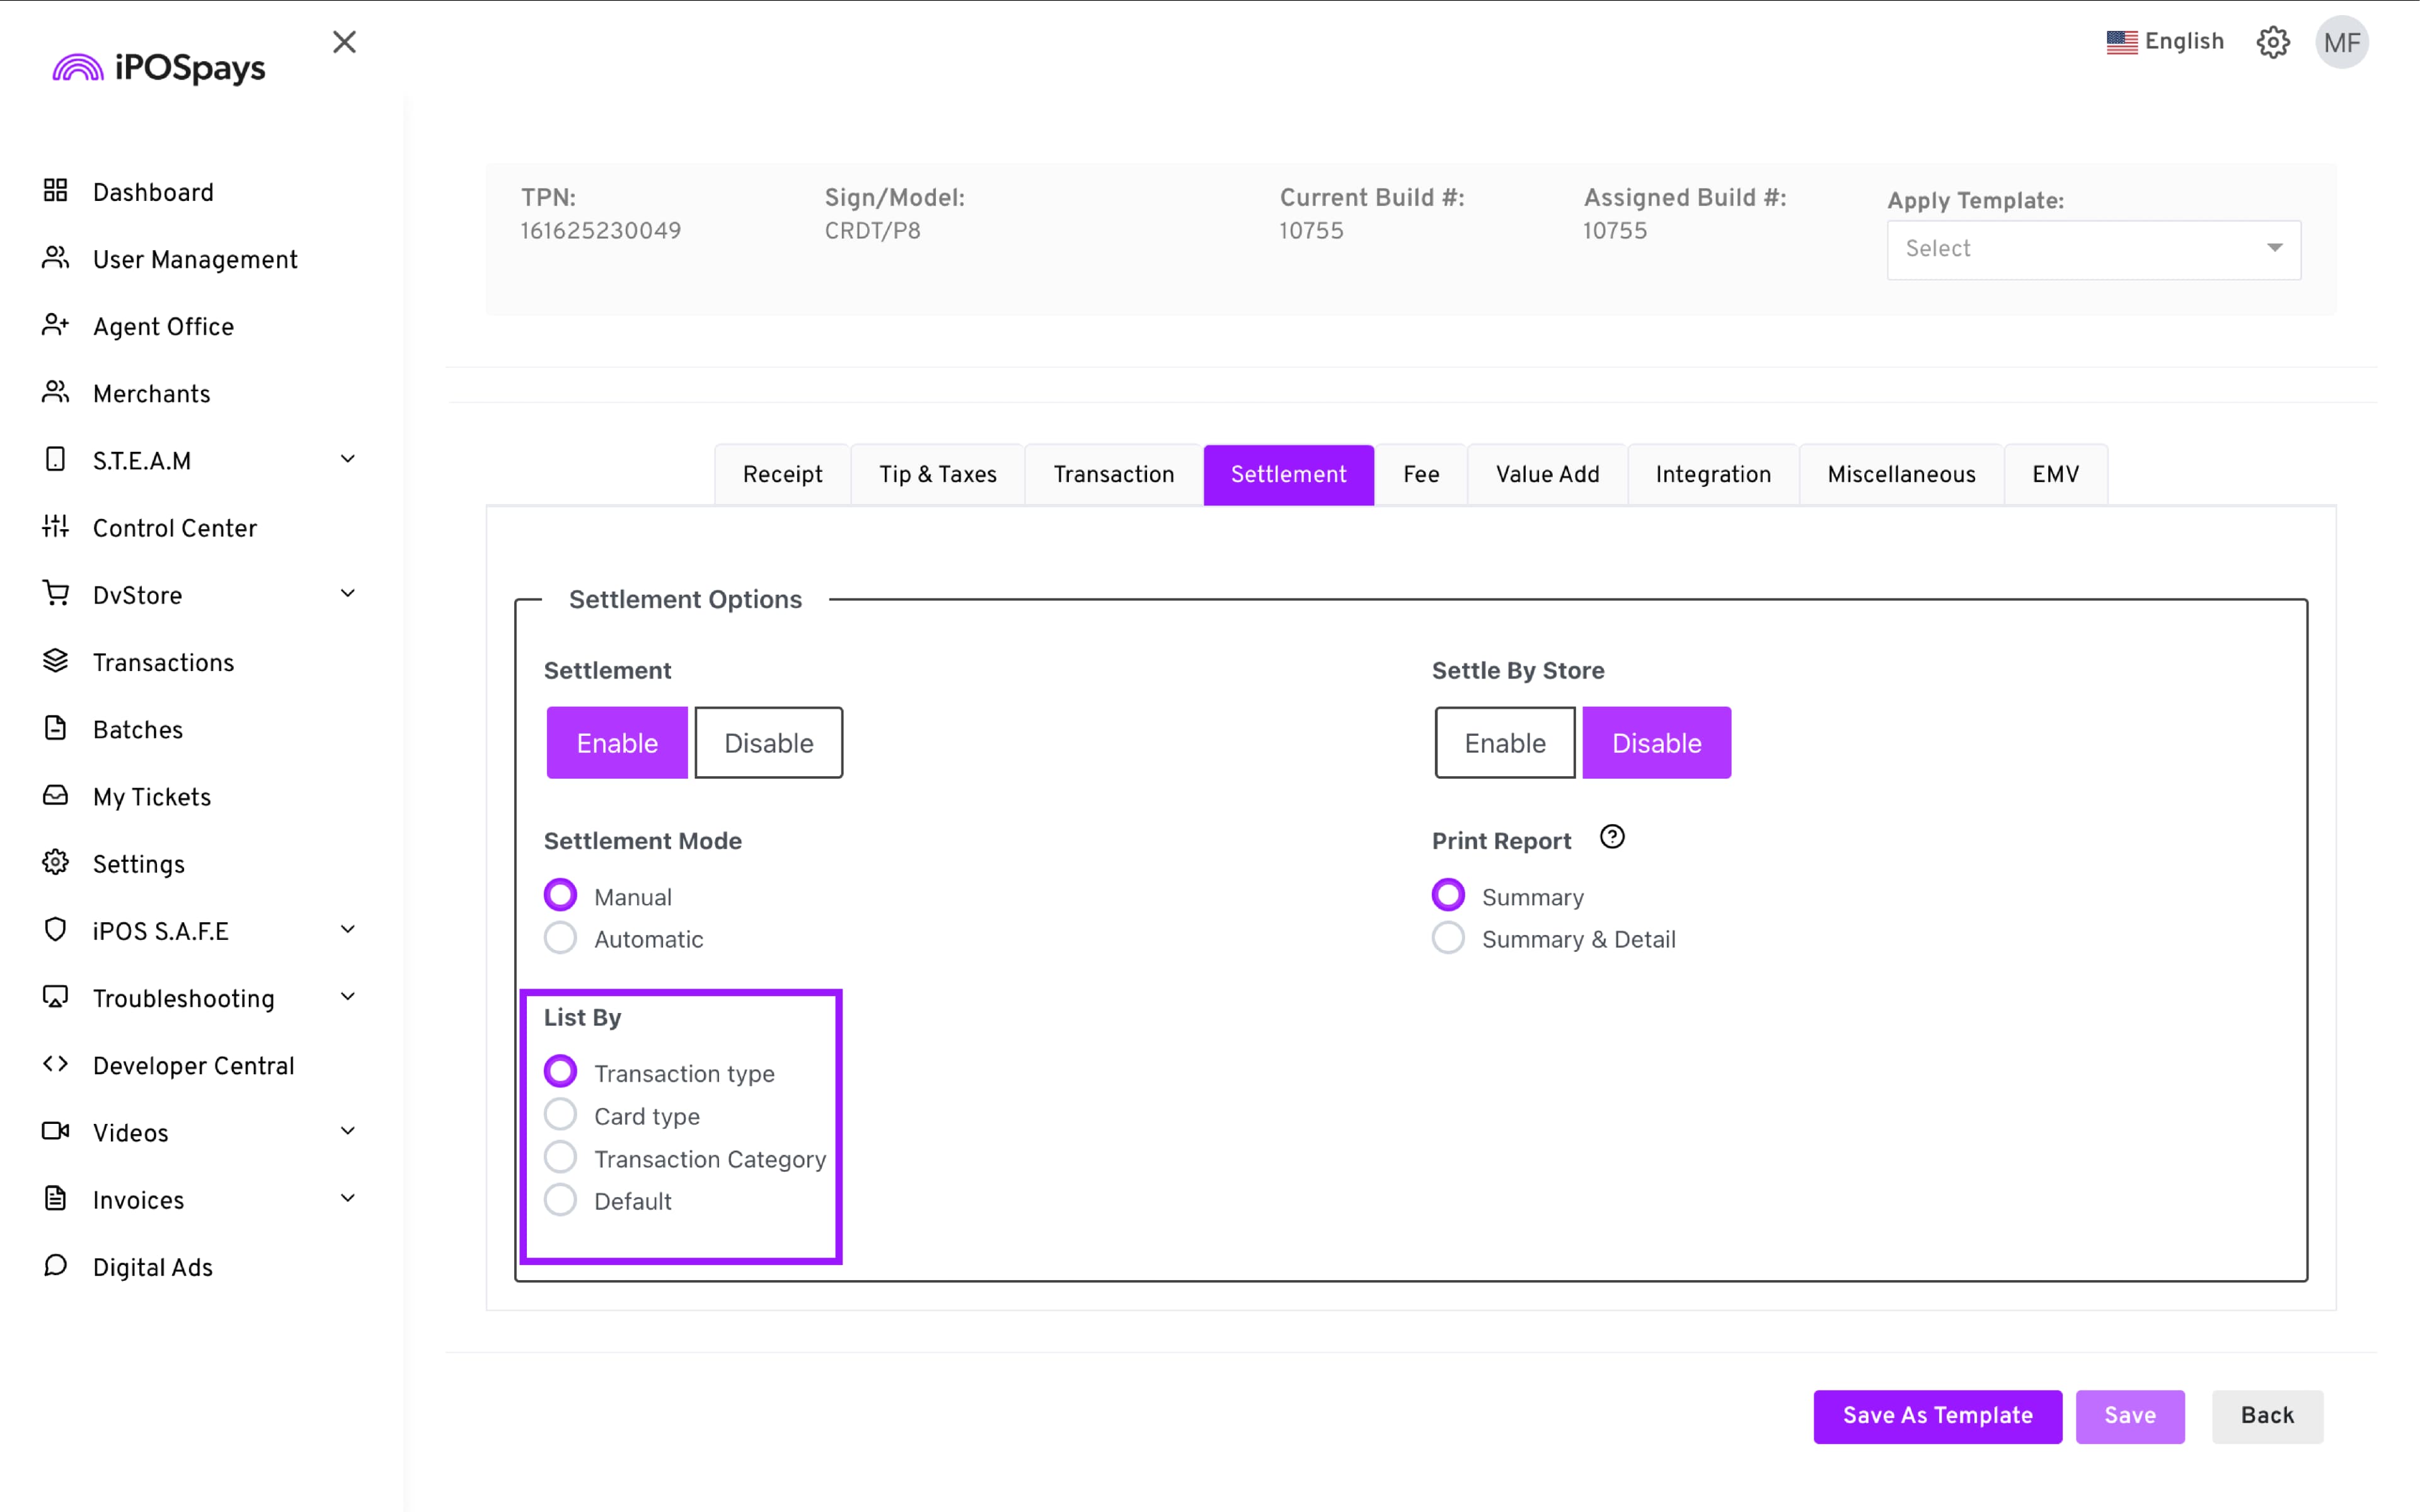Expand the S.T.E.A.M sidebar menu
The image size is (2420, 1512).
click(x=347, y=459)
